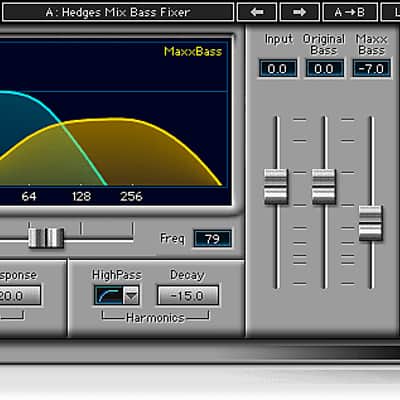This screenshot has width=400, height=400.
Task: Select the Maxx Bass value field showing -7.0
Action: (x=371, y=69)
